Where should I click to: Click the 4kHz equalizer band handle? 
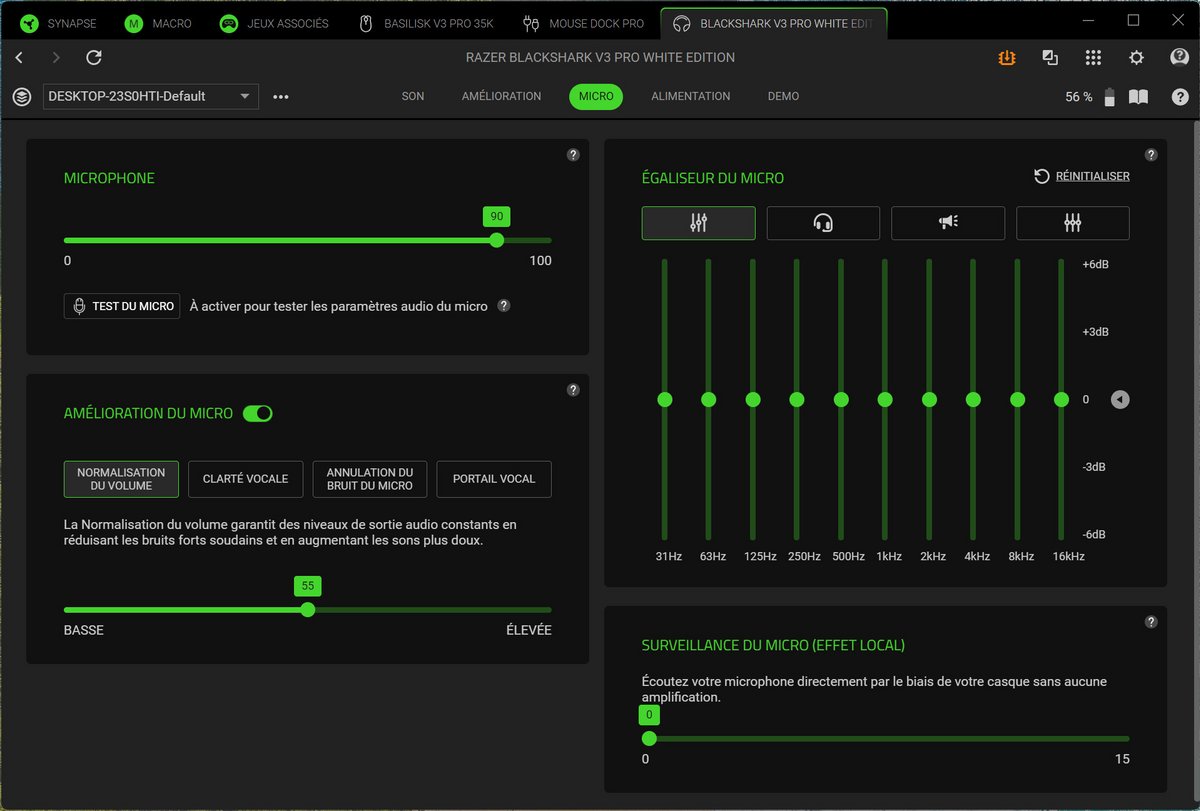click(973, 400)
